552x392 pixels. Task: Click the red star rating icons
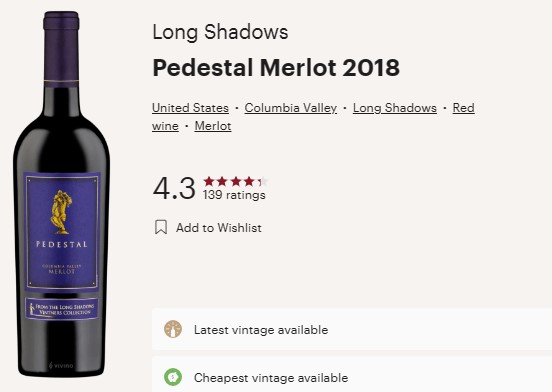(236, 182)
